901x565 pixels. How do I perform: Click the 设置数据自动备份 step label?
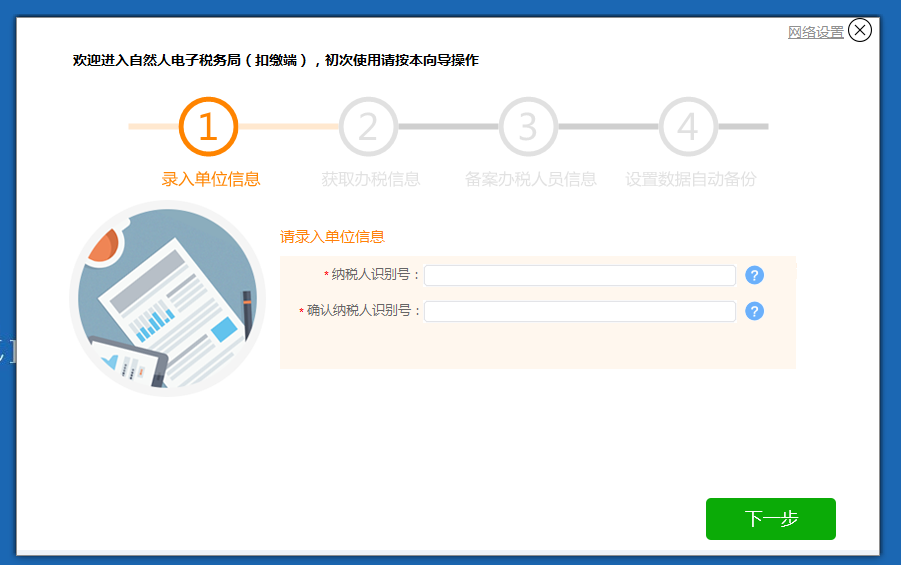[691, 179]
